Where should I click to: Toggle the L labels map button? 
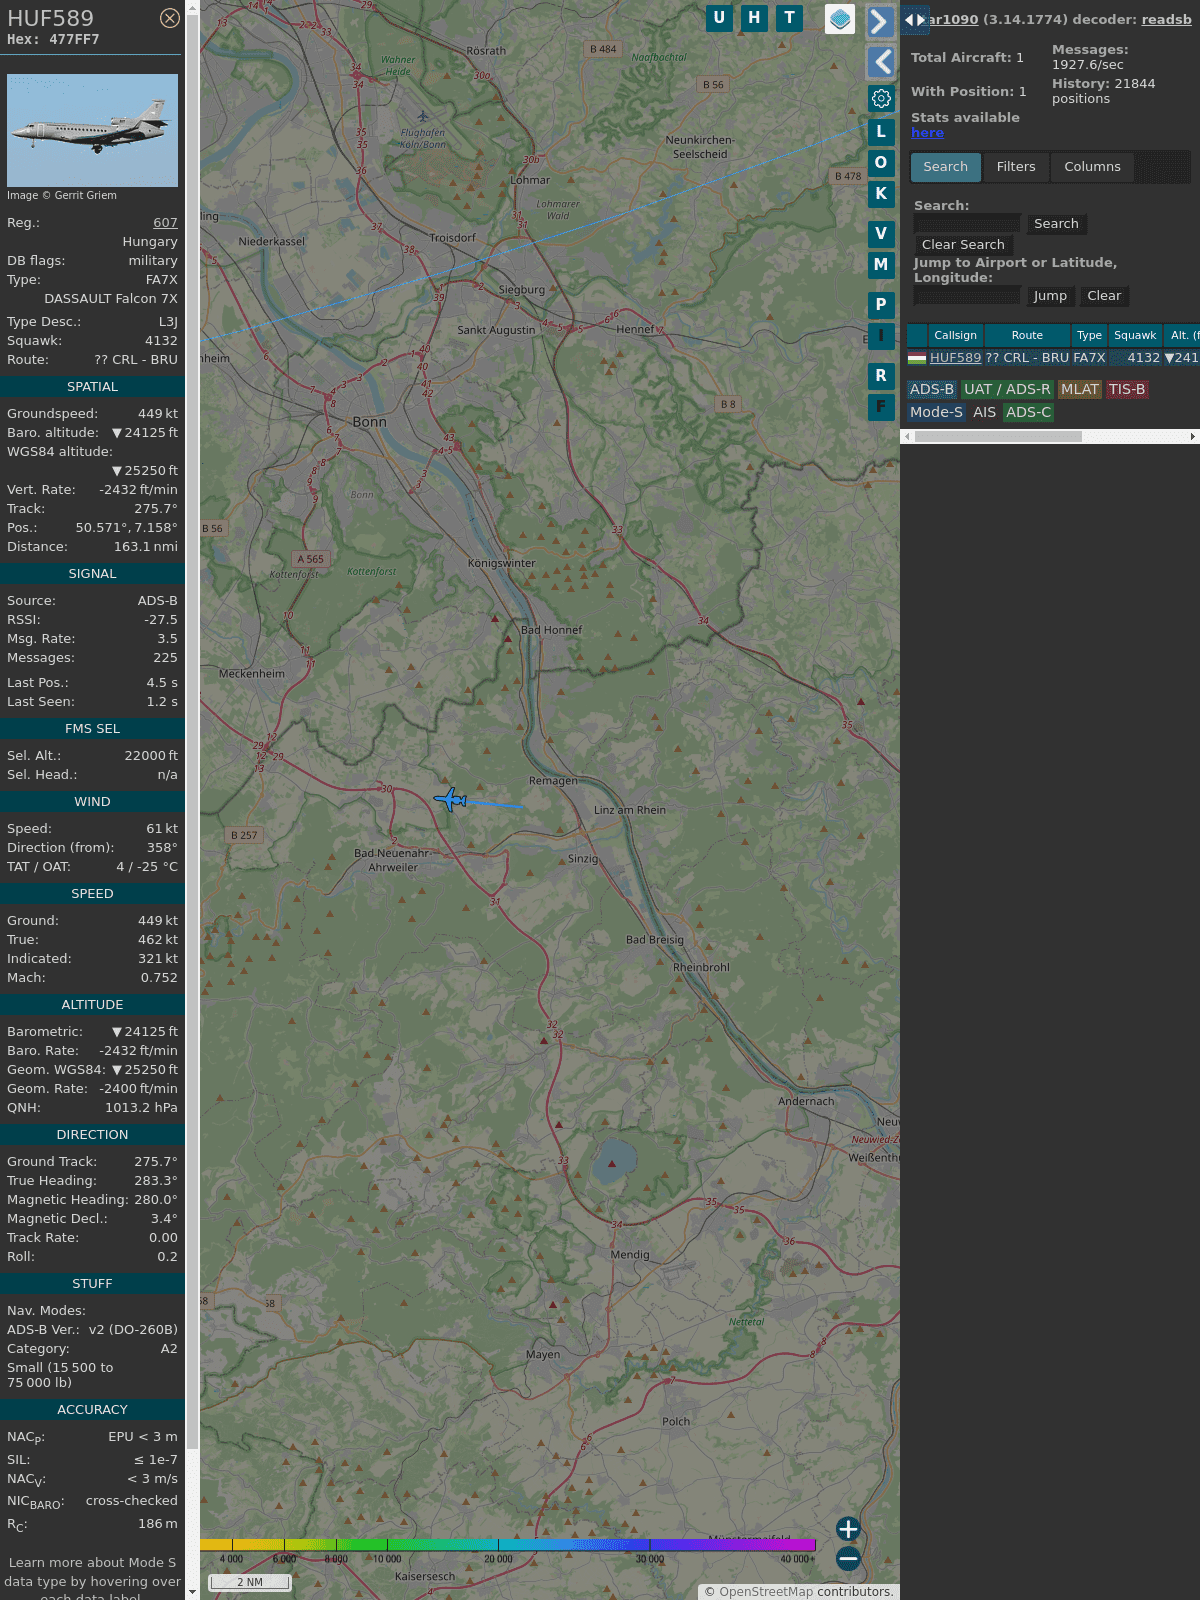point(881,132)
